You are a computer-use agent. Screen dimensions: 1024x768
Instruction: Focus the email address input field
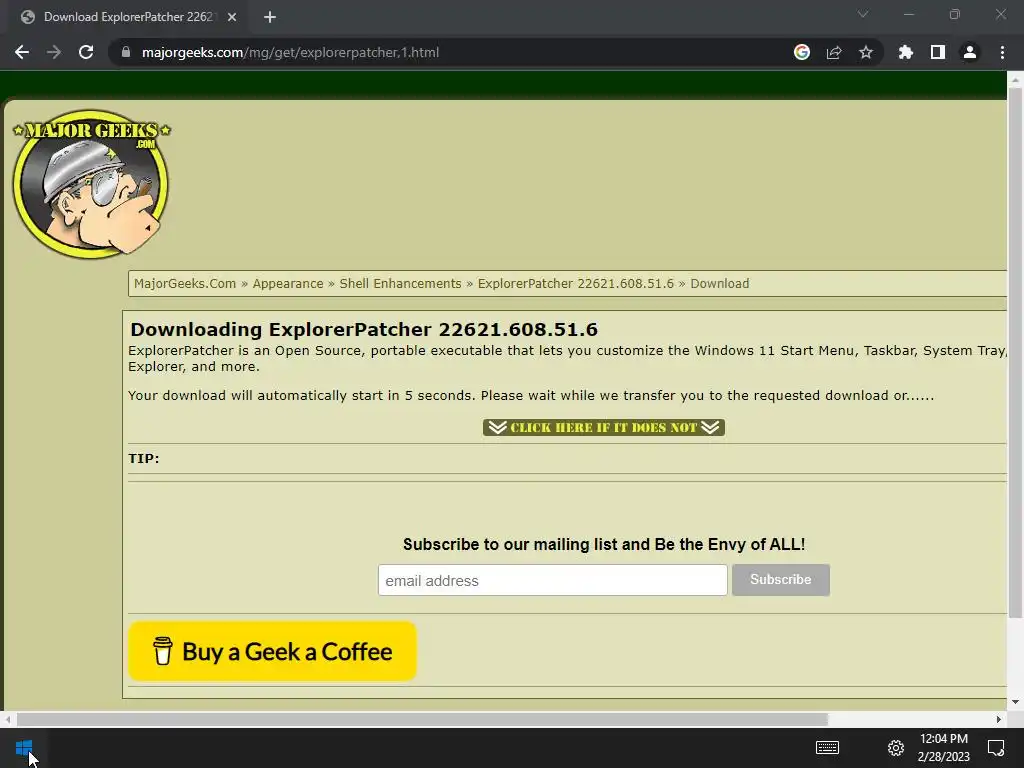pyautogui.click(x=552, y=580)
